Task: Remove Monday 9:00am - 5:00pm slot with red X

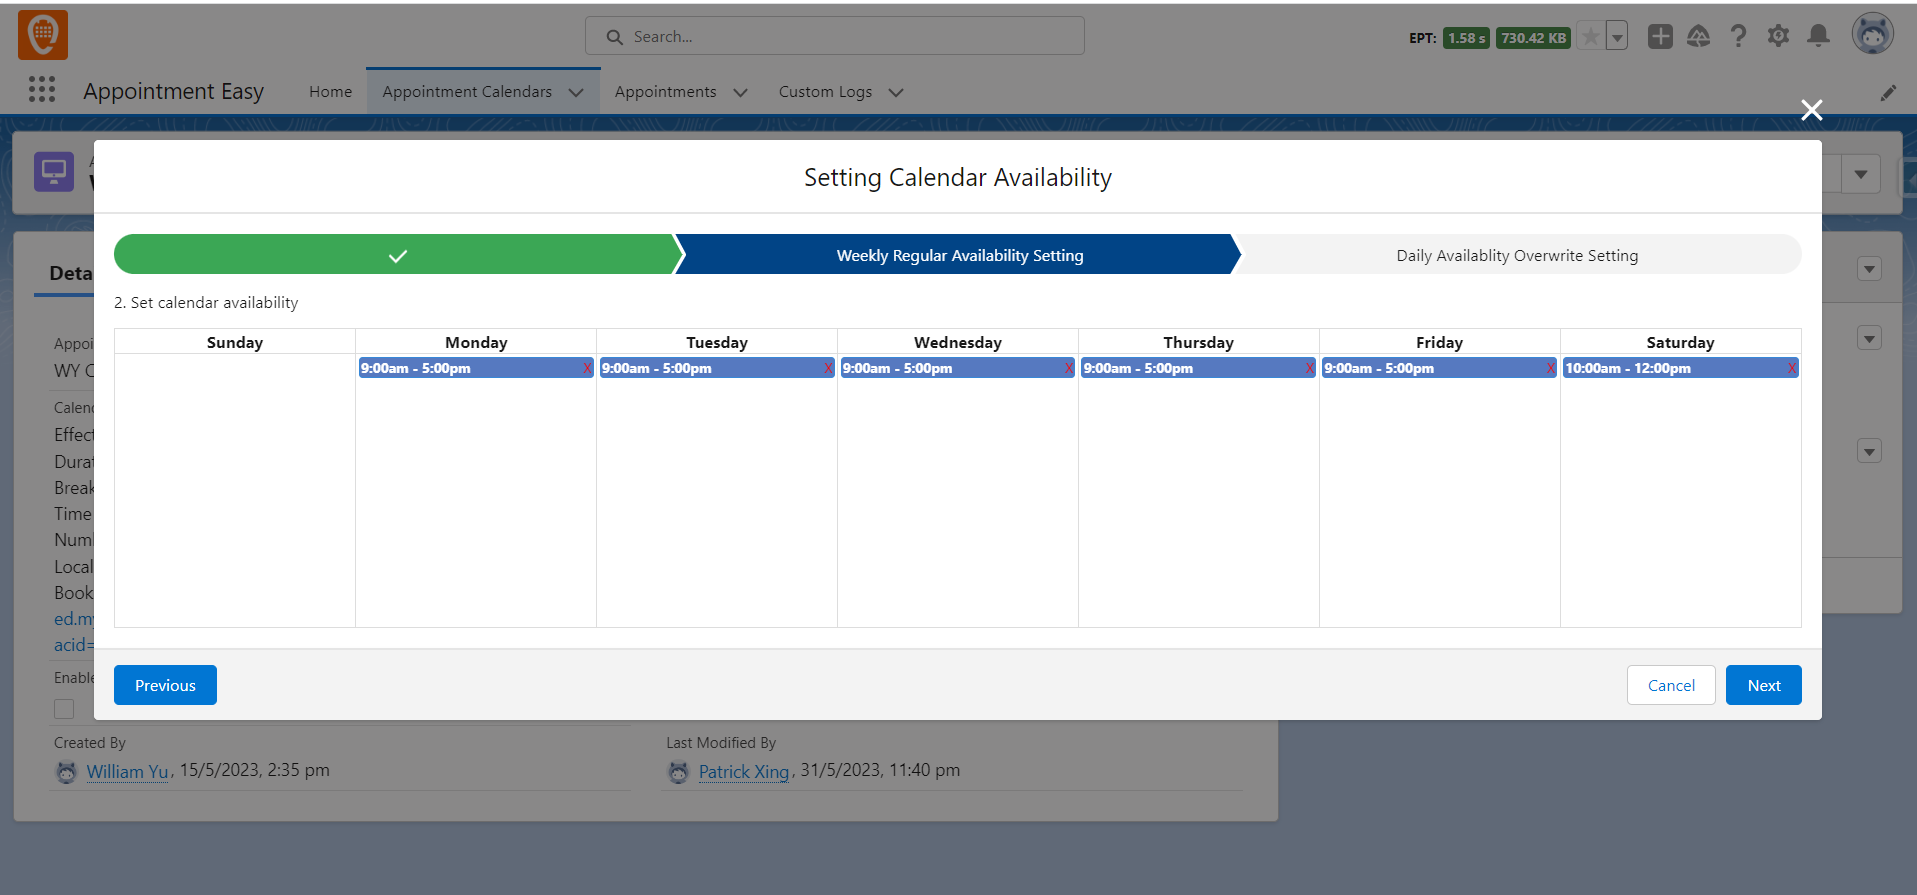Action: point(587,369)
